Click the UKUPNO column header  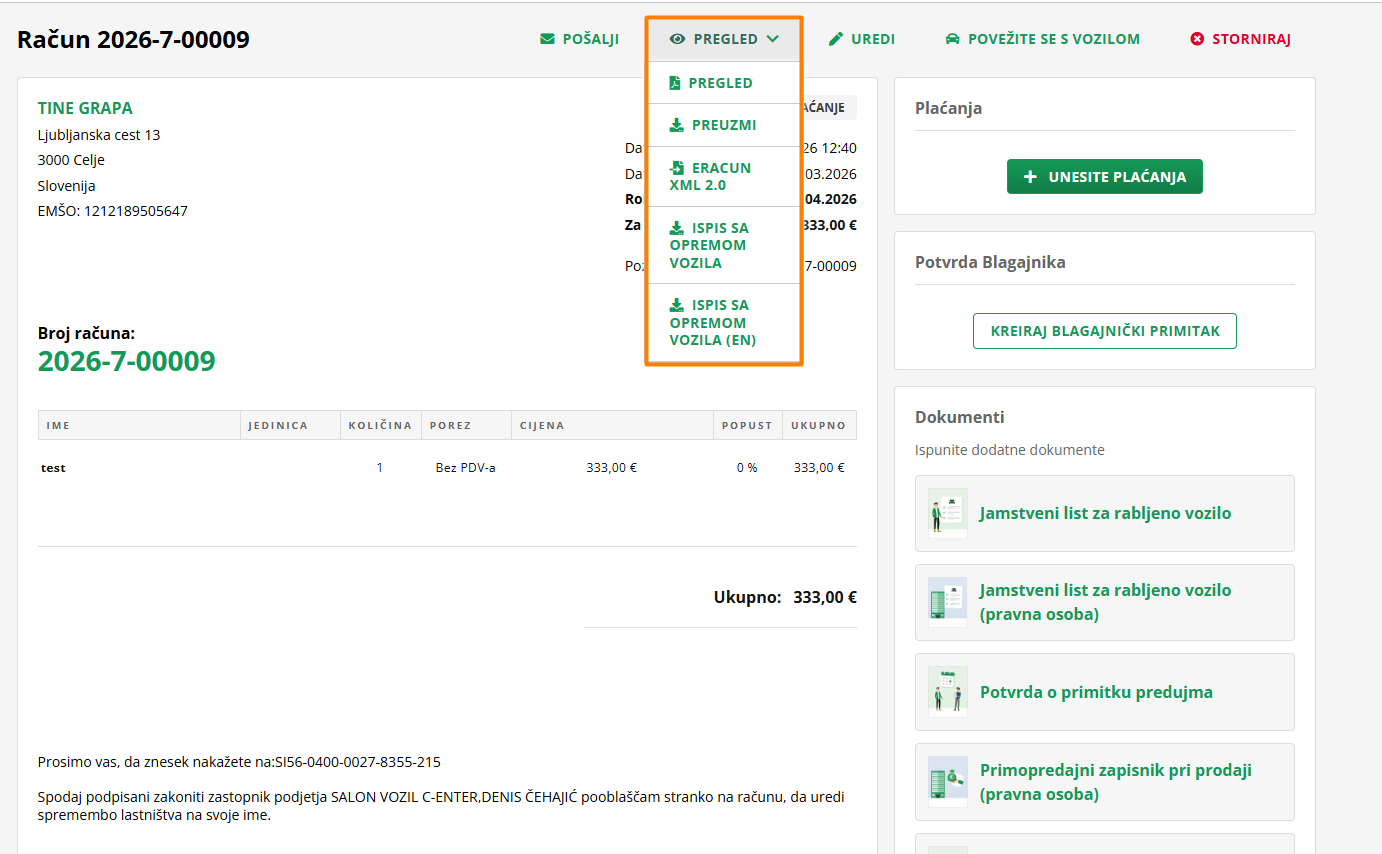coord(818,425)
